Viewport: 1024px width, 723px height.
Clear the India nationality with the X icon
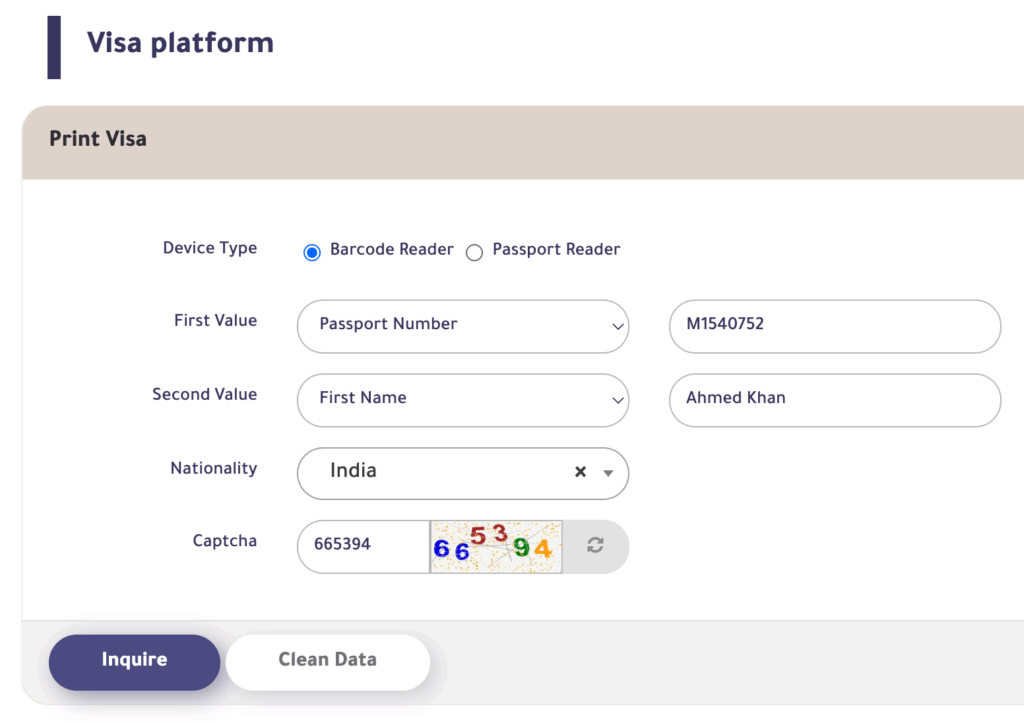pos(580,470)
